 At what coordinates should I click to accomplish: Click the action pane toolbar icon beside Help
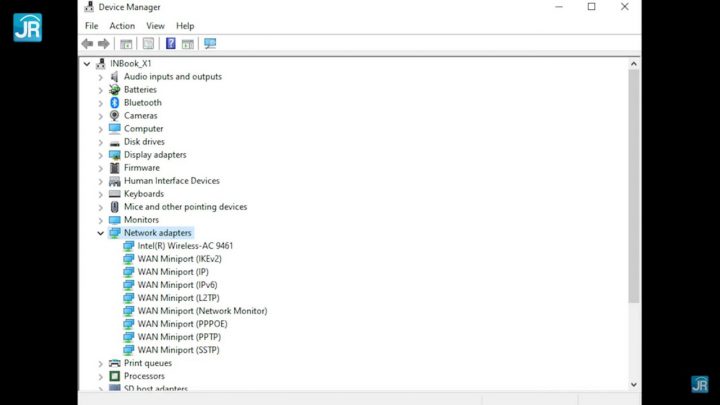tap(187, 44)
